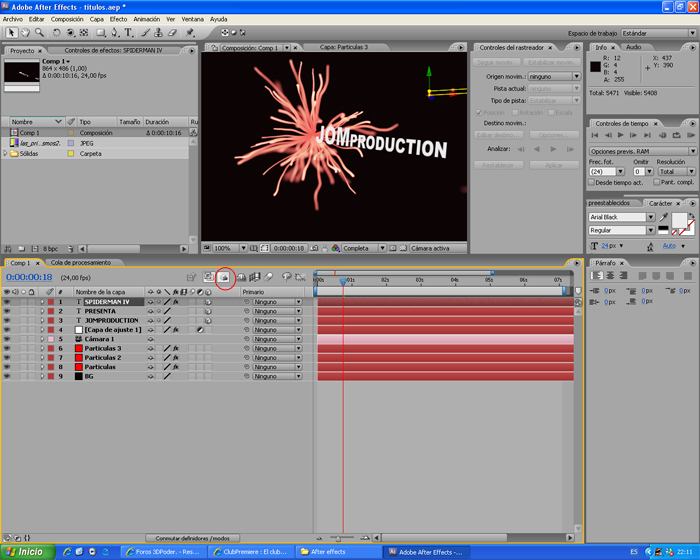
Task: Open parent dropdown for Particulas layer
Action: [x=277, y=367]
